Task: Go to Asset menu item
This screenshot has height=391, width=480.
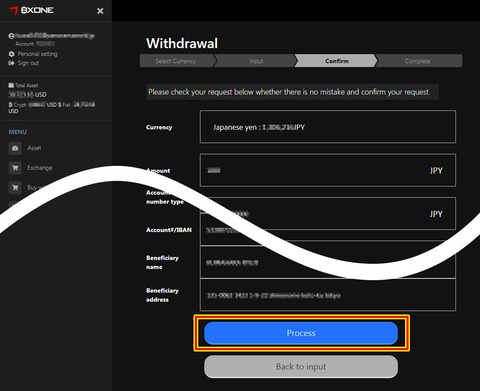Action: tap(34, 148)
